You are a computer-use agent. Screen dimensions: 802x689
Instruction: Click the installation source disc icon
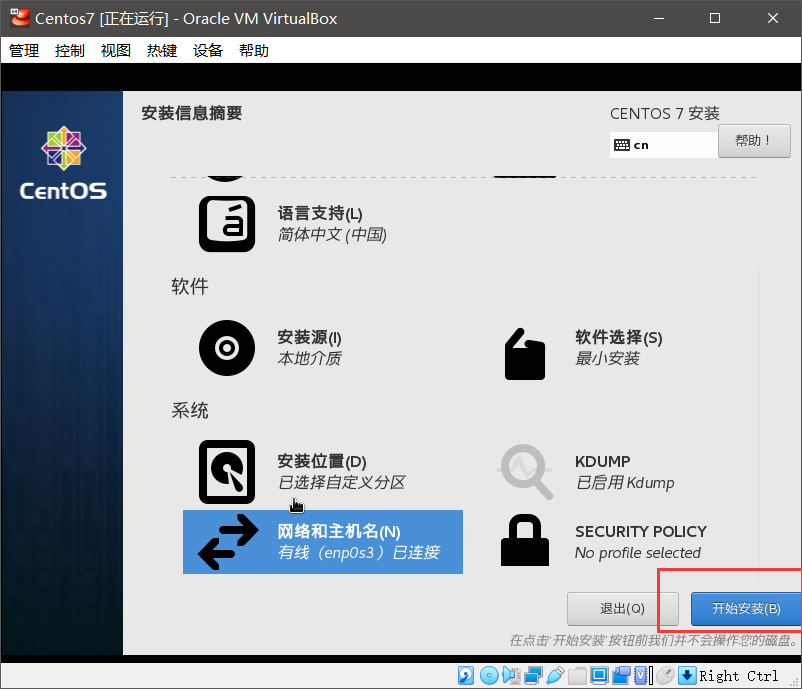tap(227, 348)
